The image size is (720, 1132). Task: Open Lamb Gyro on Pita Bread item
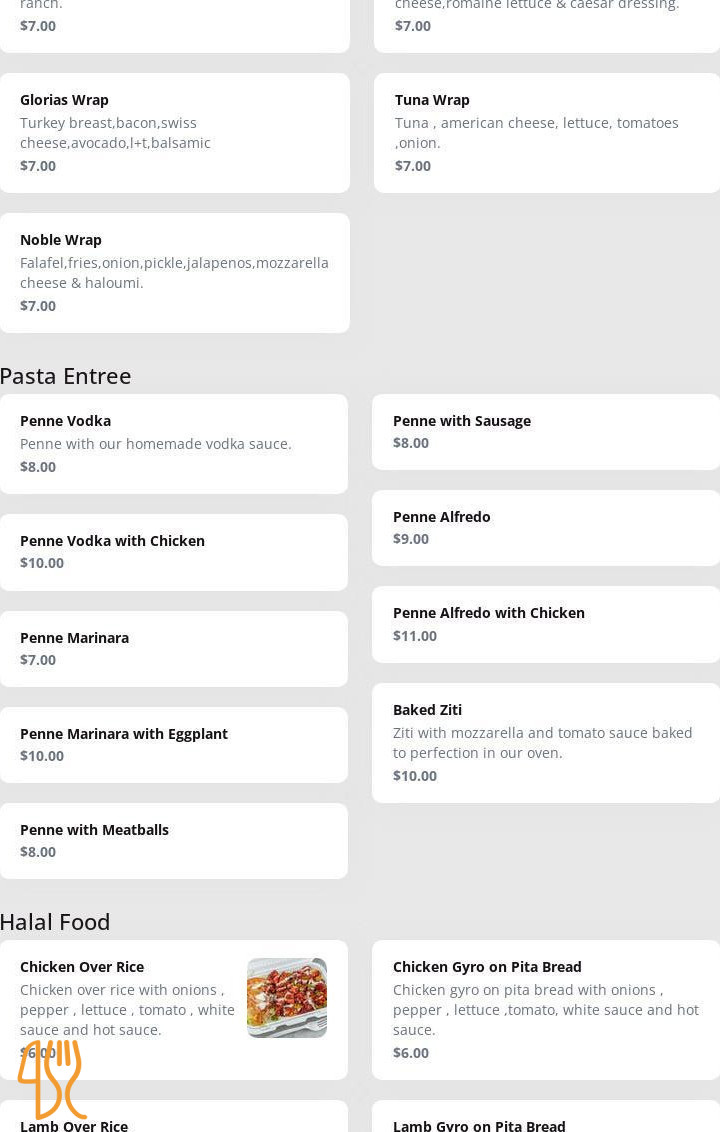click(546, 1120)
